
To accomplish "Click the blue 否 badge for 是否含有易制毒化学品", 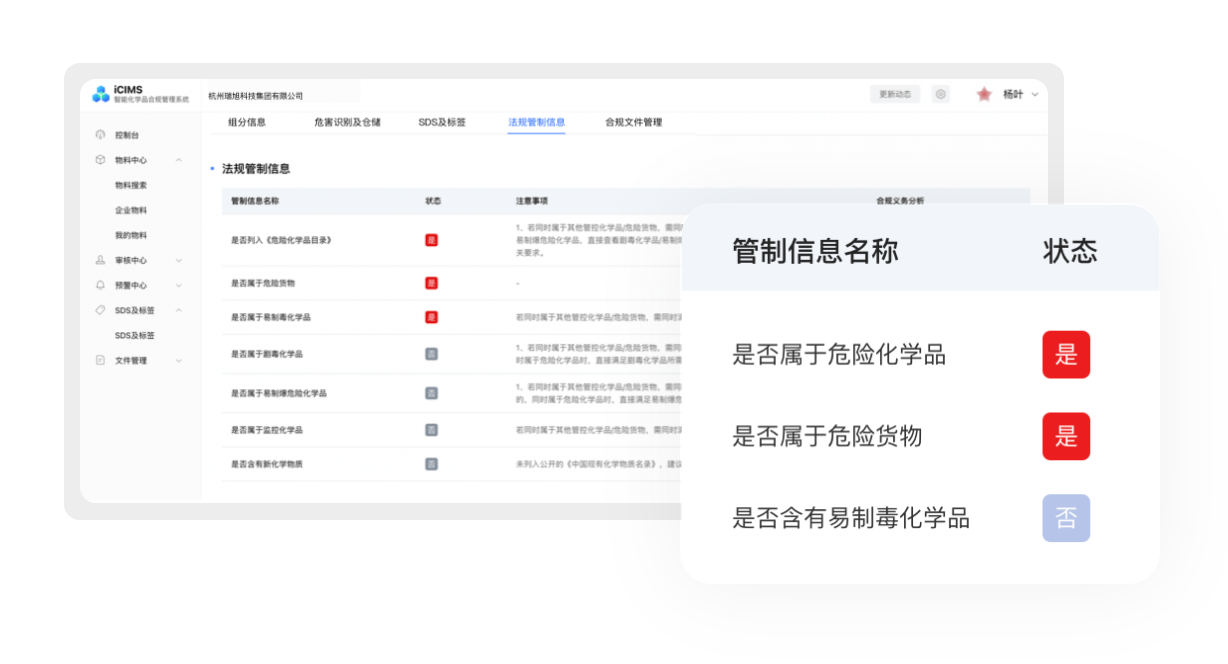I will (1066, 518).
